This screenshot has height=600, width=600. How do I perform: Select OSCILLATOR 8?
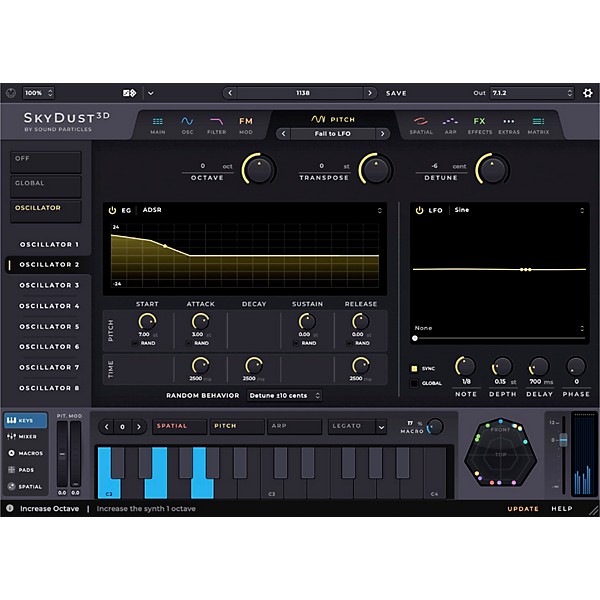click(x=49, y=388)
